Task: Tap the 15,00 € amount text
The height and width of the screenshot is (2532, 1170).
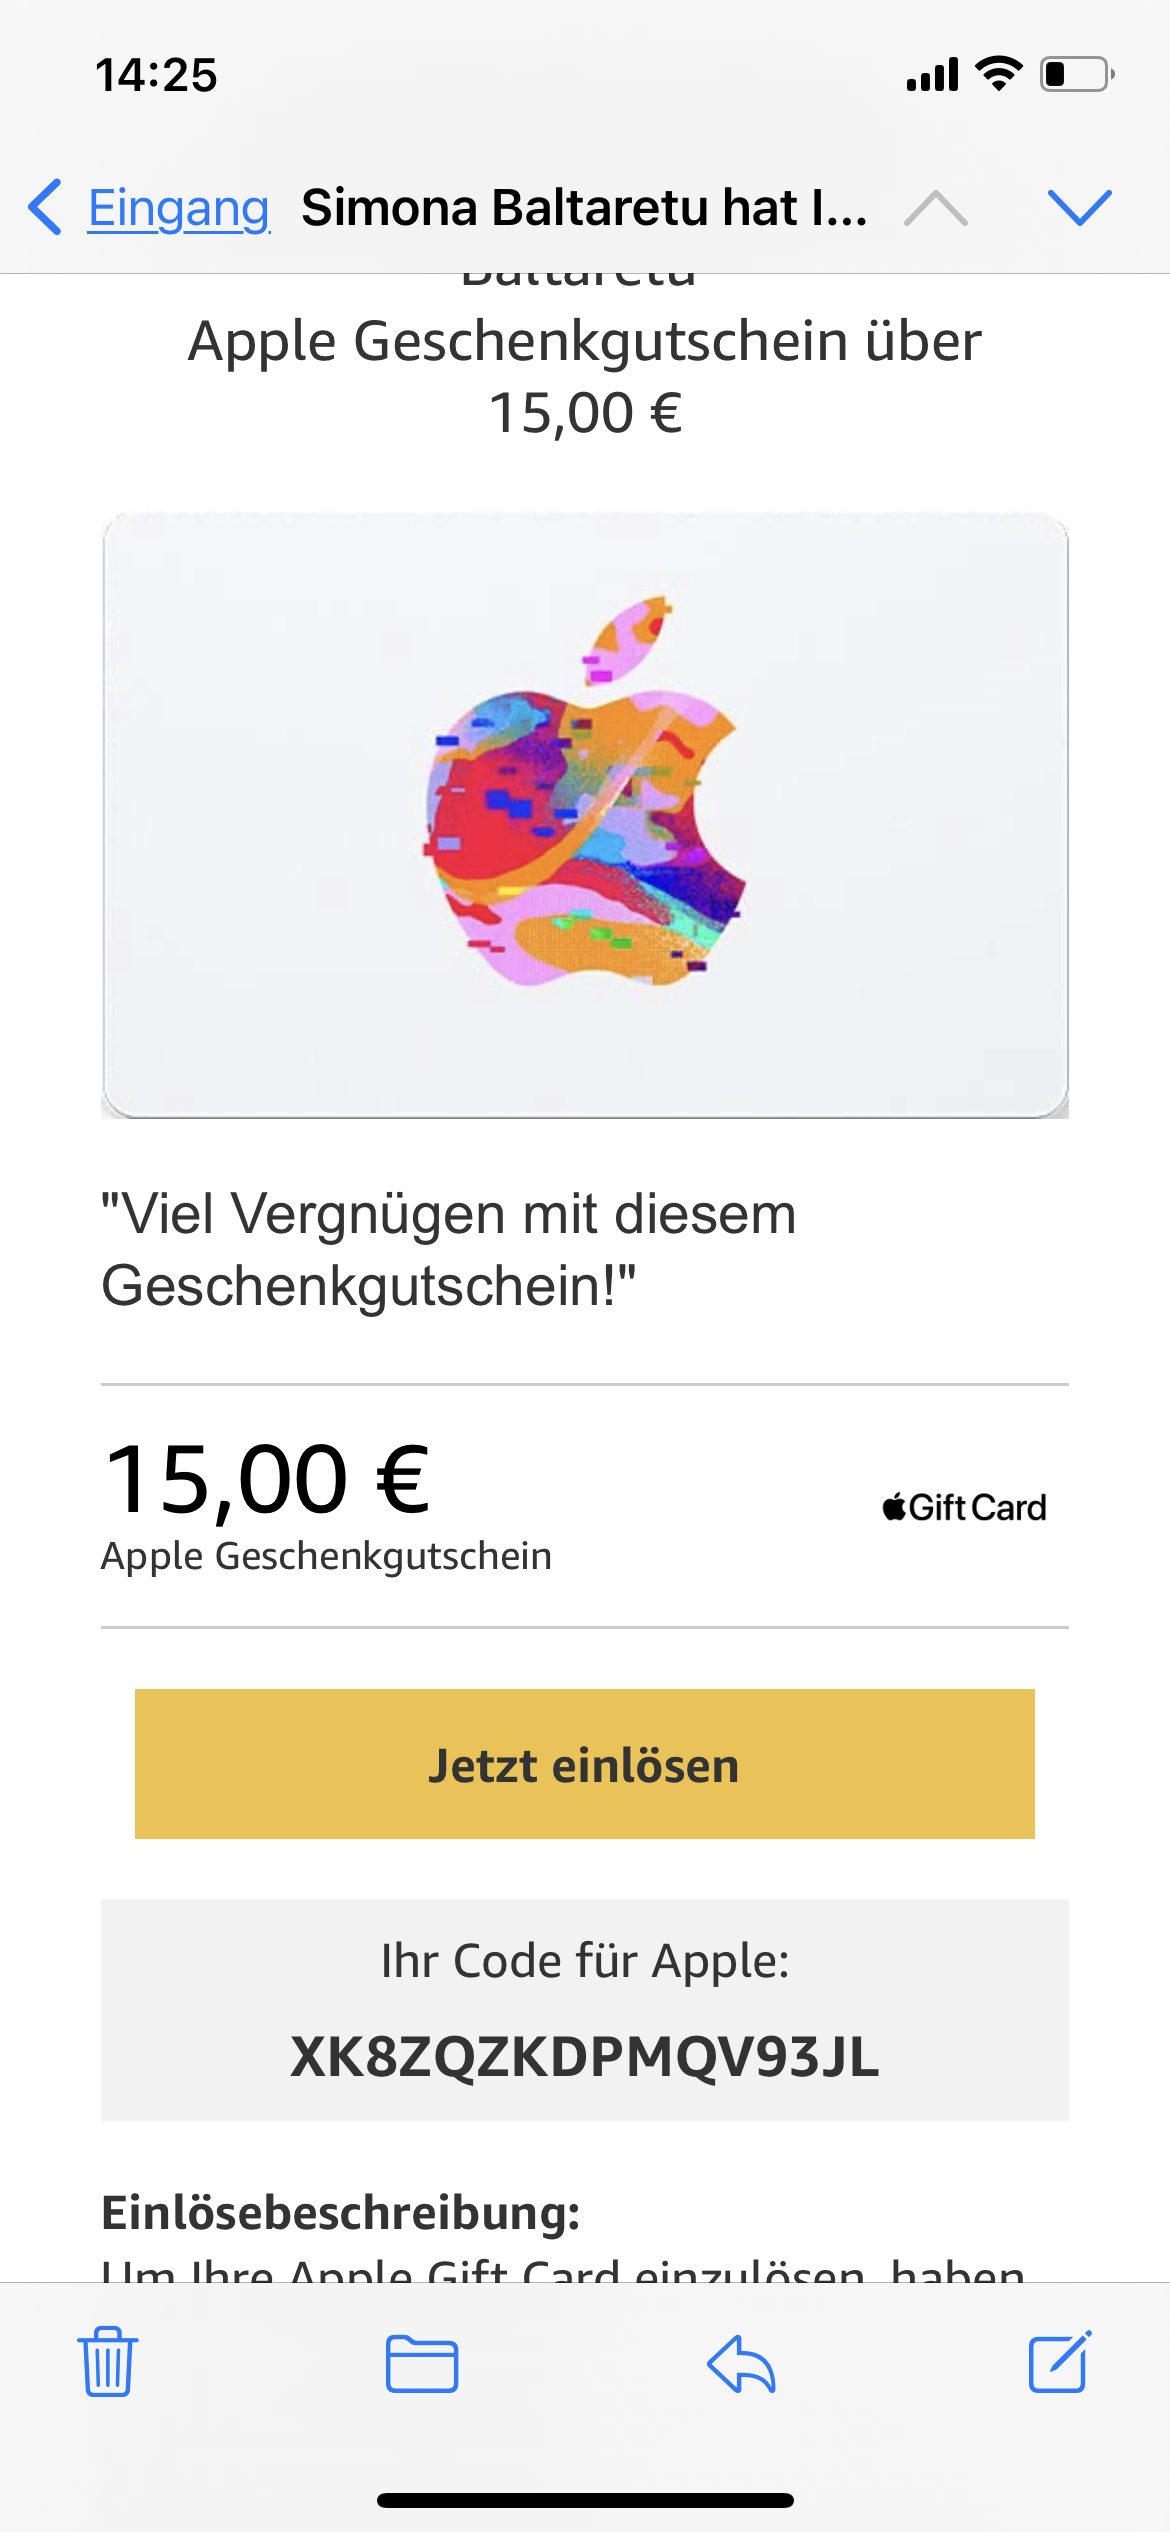Action: tap(267, 1479)
